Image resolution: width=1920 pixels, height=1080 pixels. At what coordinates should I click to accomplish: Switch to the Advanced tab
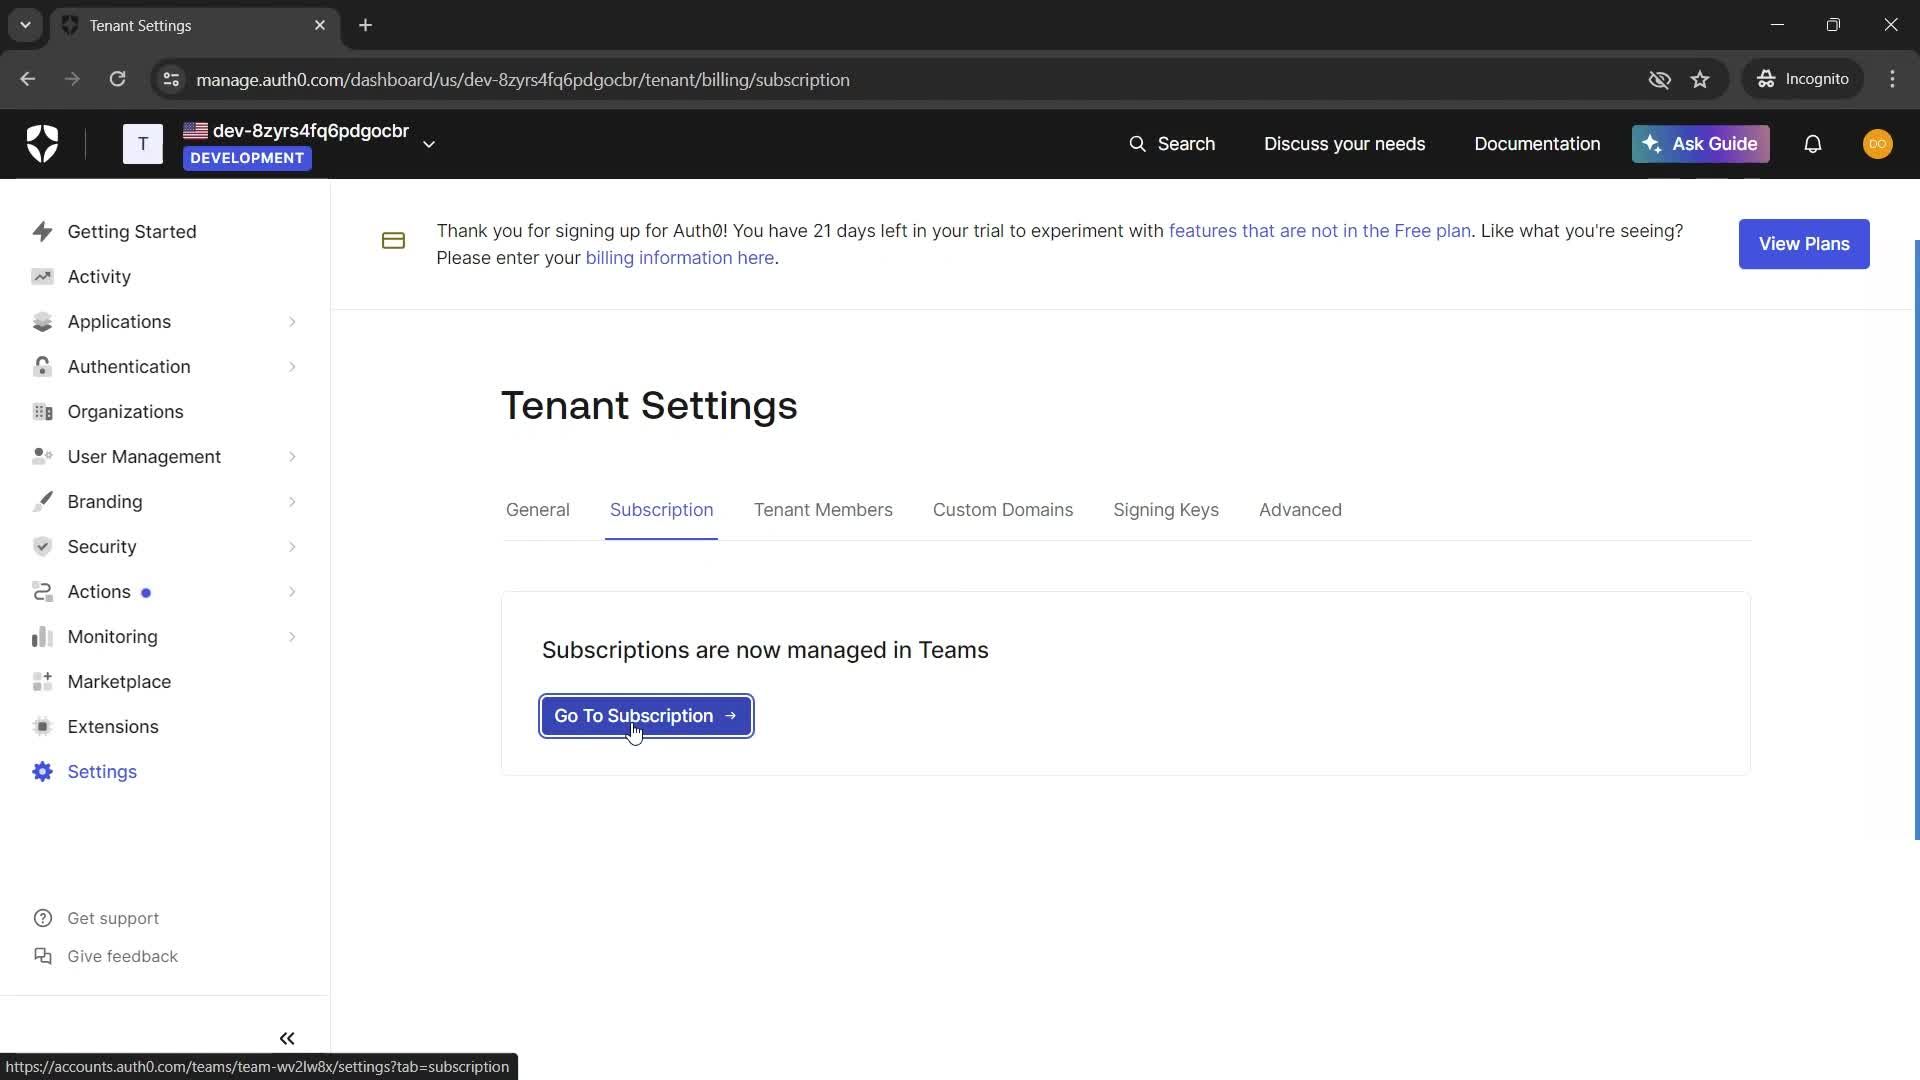point(1300,510)
